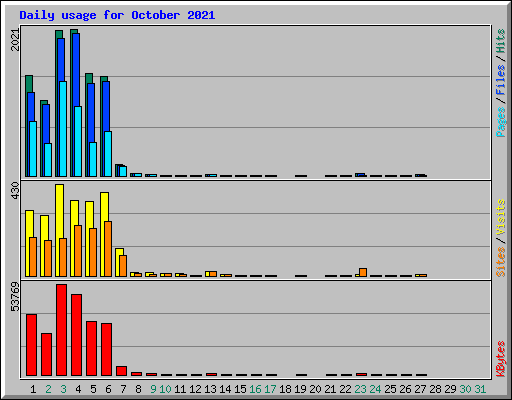Click x-axis day label '7'

click(x=123, y=389)
